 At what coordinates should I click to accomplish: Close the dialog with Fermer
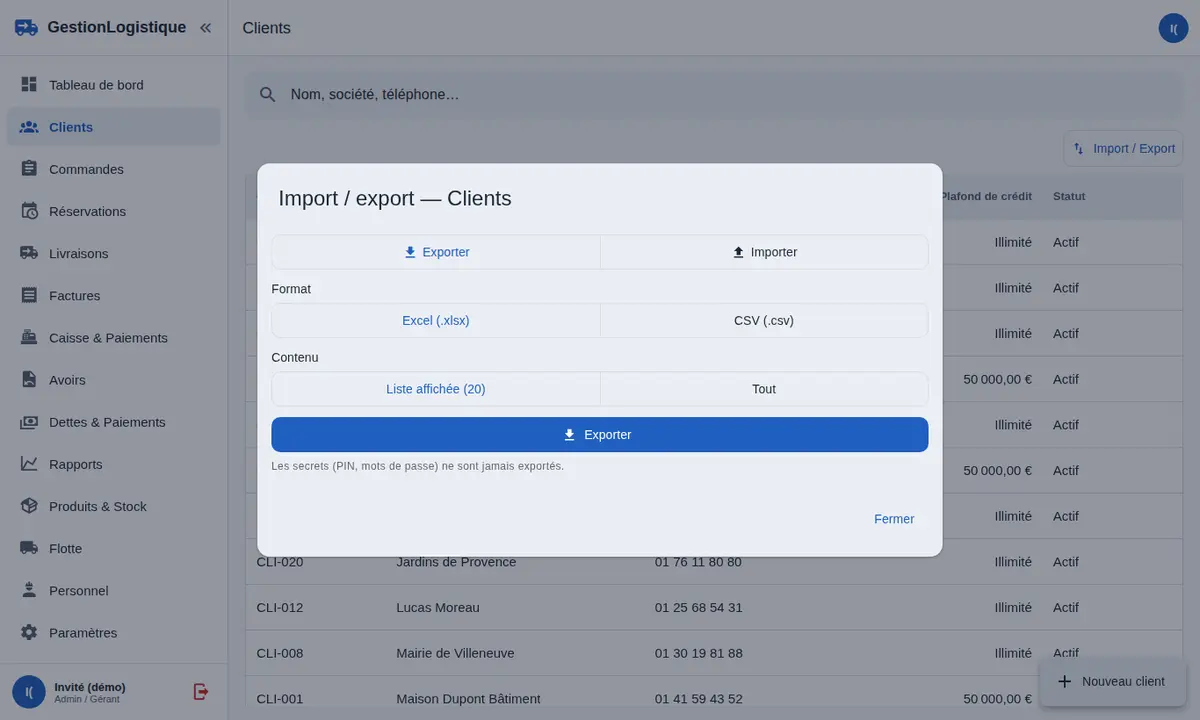coord(894,519)
